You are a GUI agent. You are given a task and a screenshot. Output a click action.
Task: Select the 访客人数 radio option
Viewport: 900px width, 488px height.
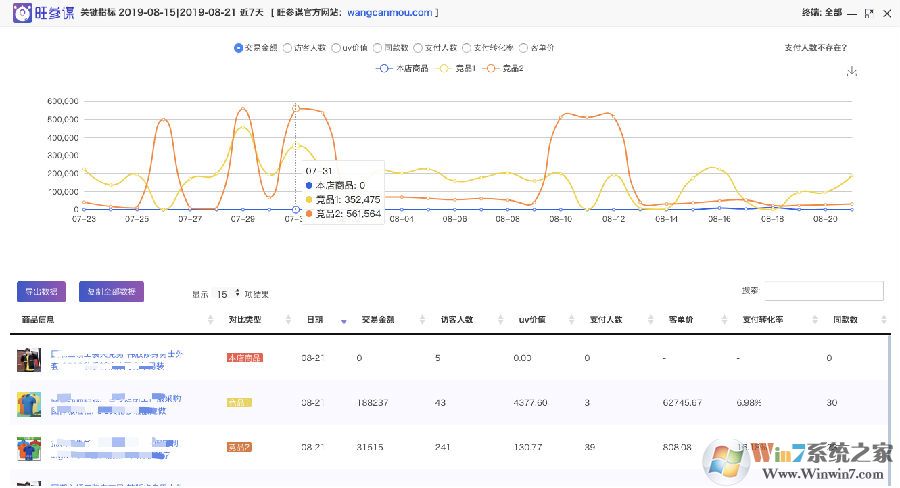[x=287, y=47]
